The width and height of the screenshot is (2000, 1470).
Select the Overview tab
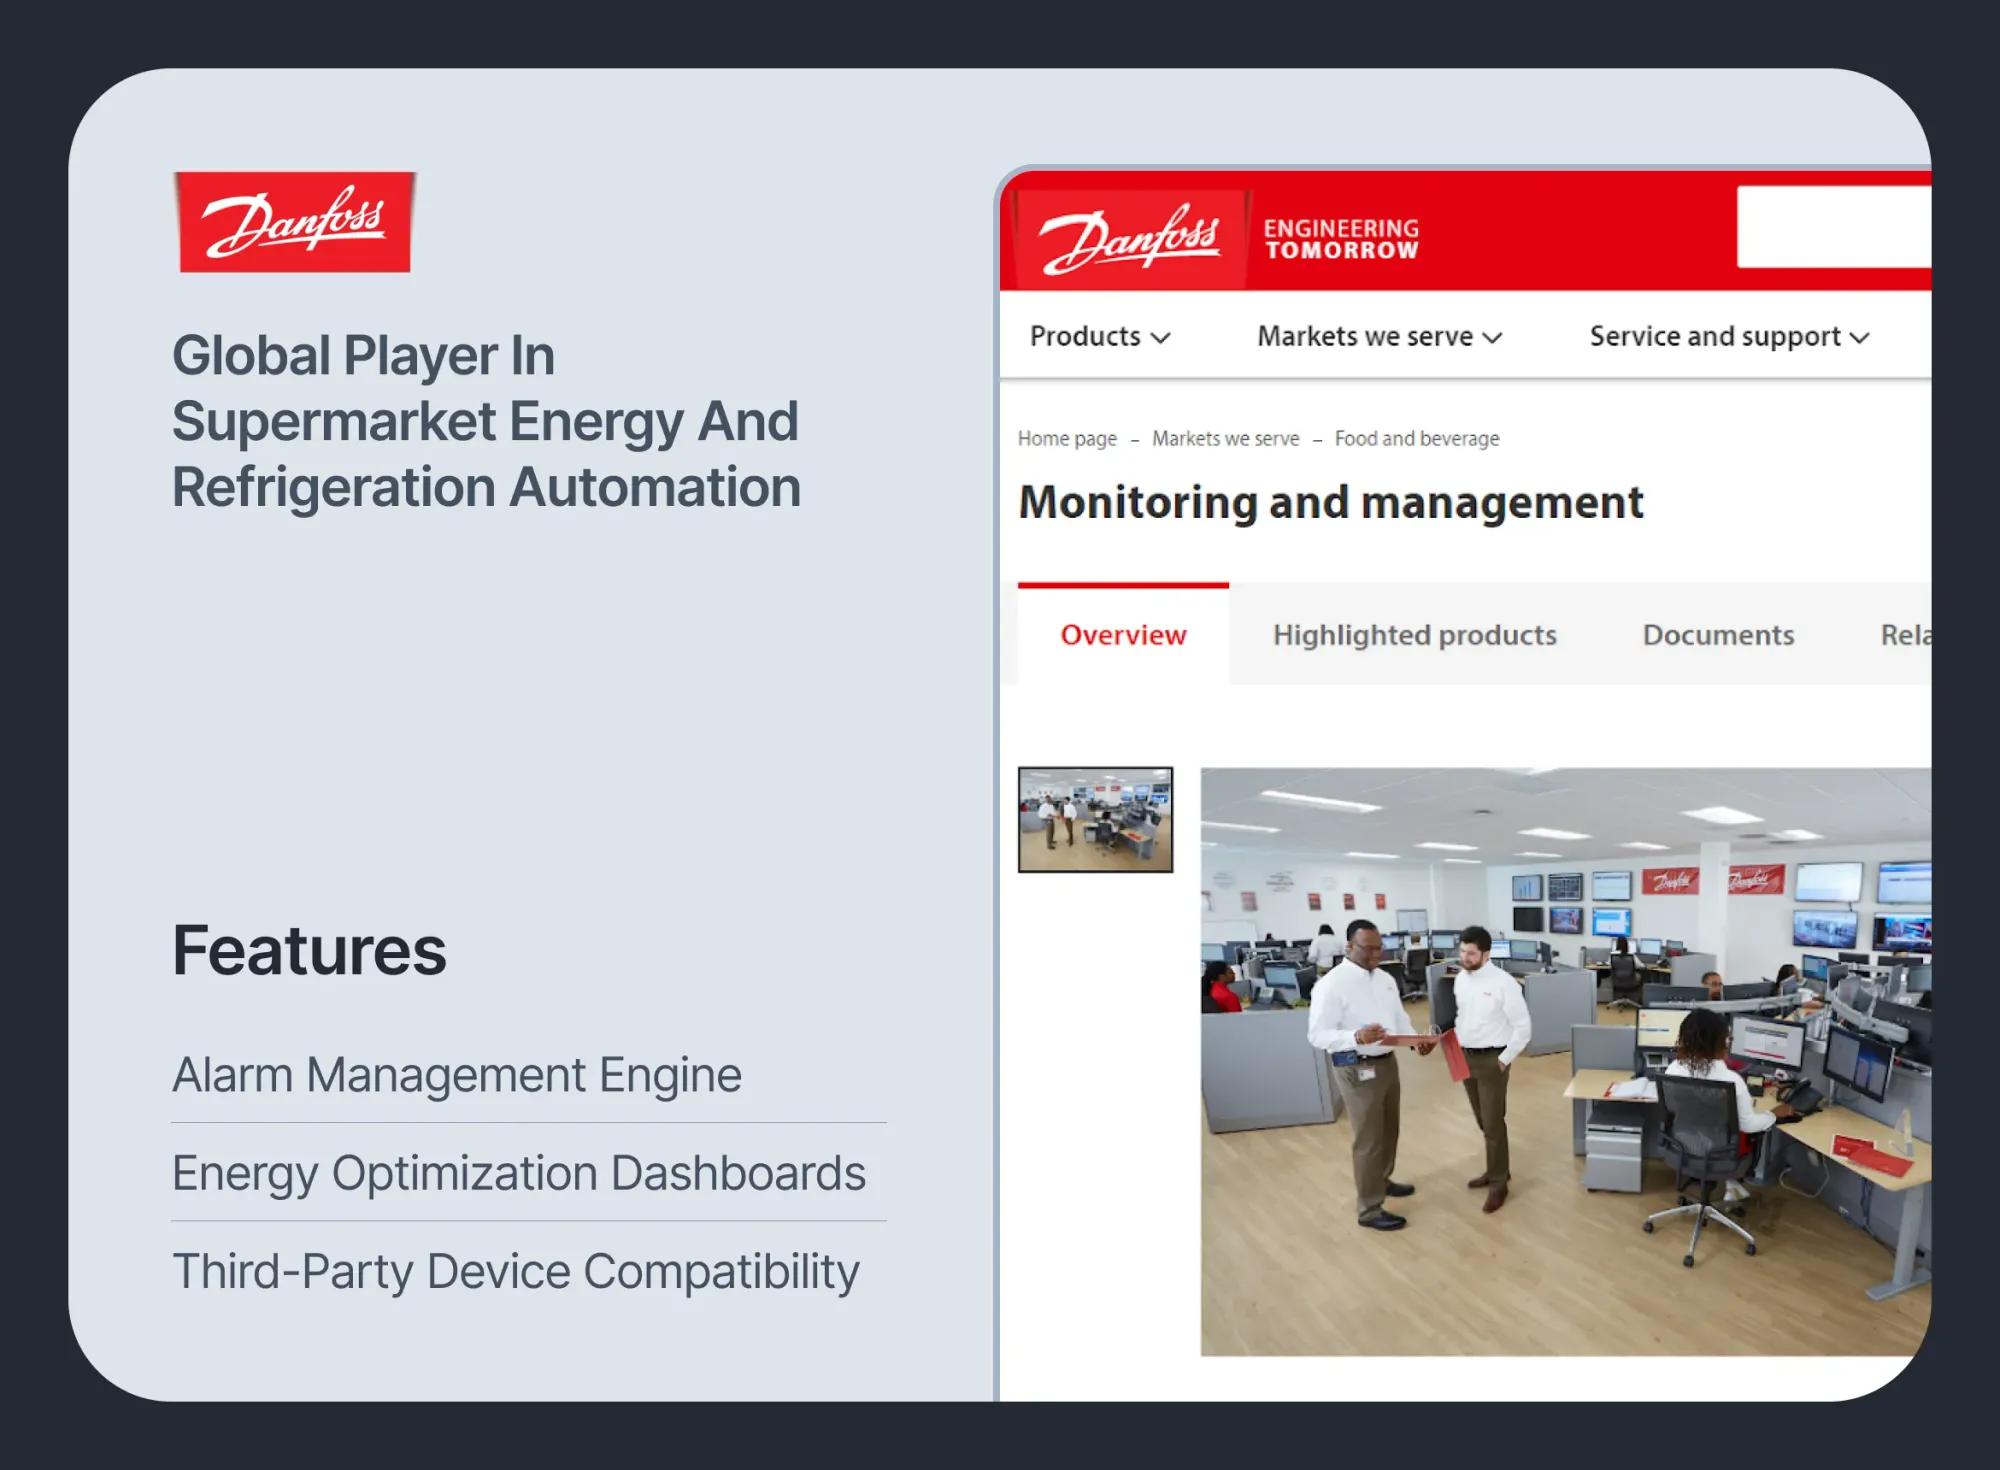(1123, 635)
